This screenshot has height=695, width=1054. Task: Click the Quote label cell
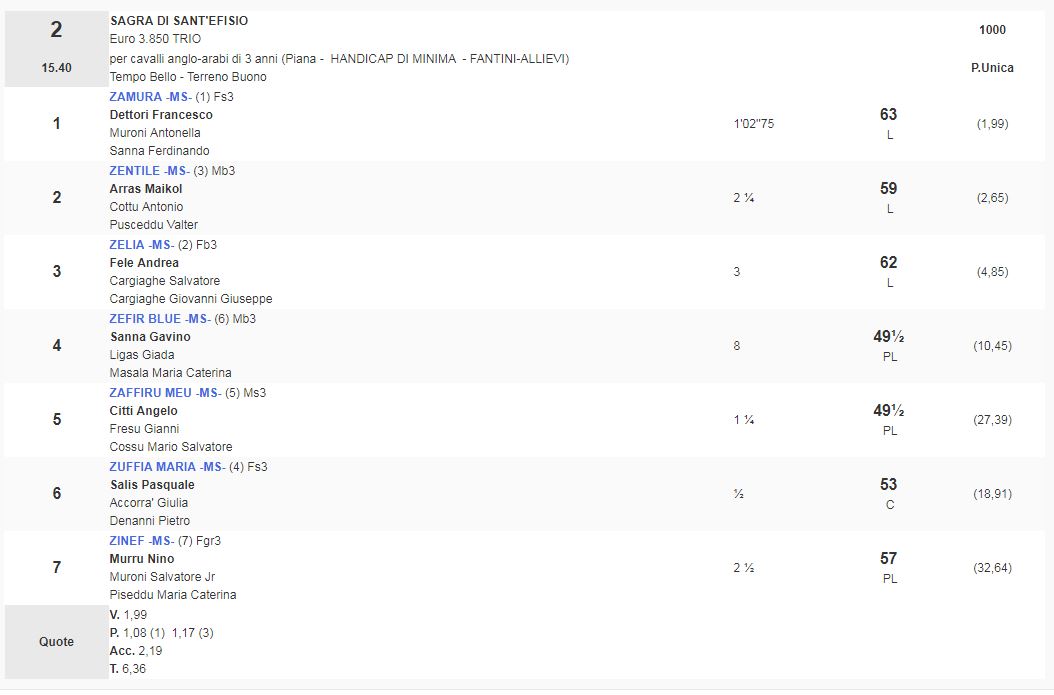[56, 642]
